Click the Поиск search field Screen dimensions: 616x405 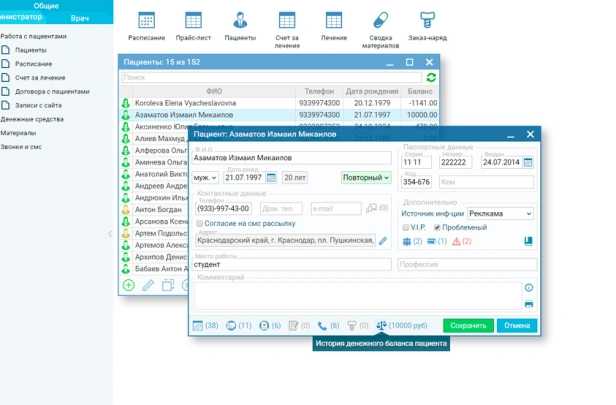point(270,77)
